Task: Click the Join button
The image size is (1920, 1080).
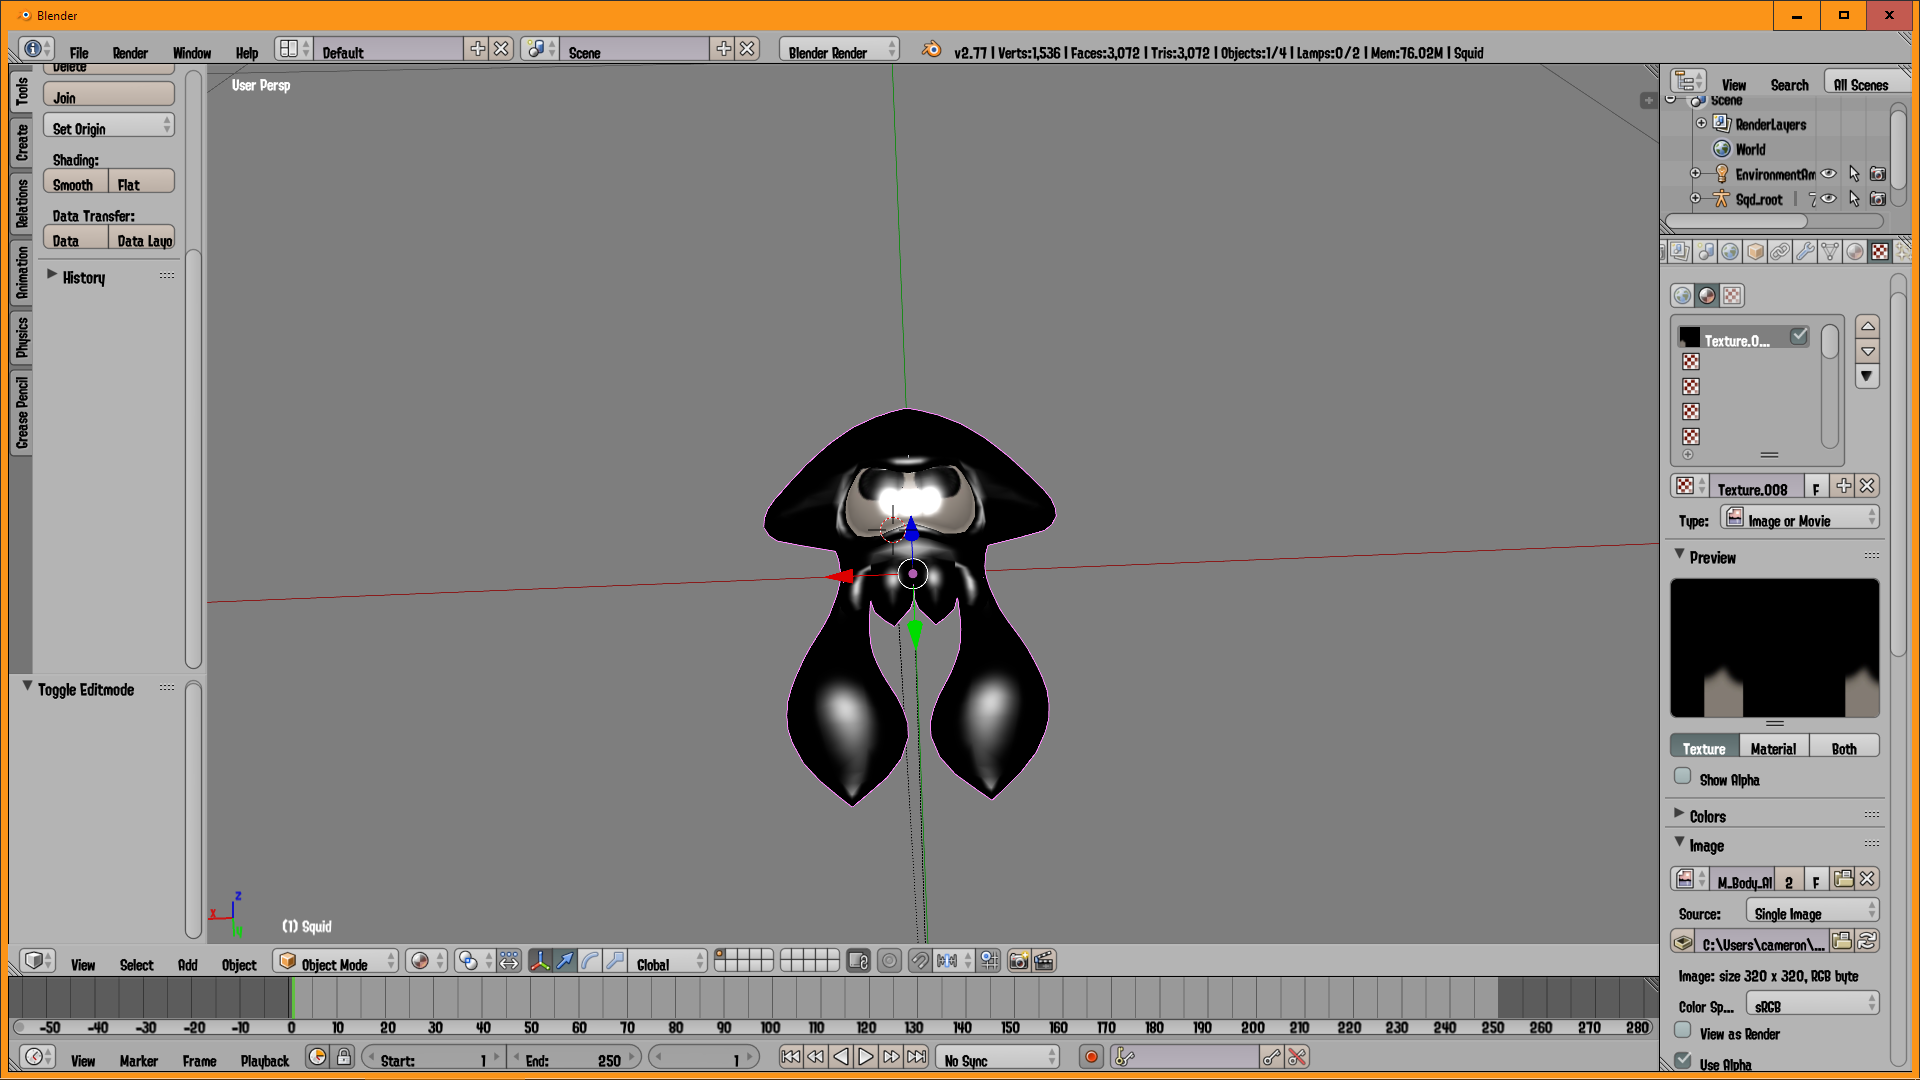Action: (x=108, y=97)
